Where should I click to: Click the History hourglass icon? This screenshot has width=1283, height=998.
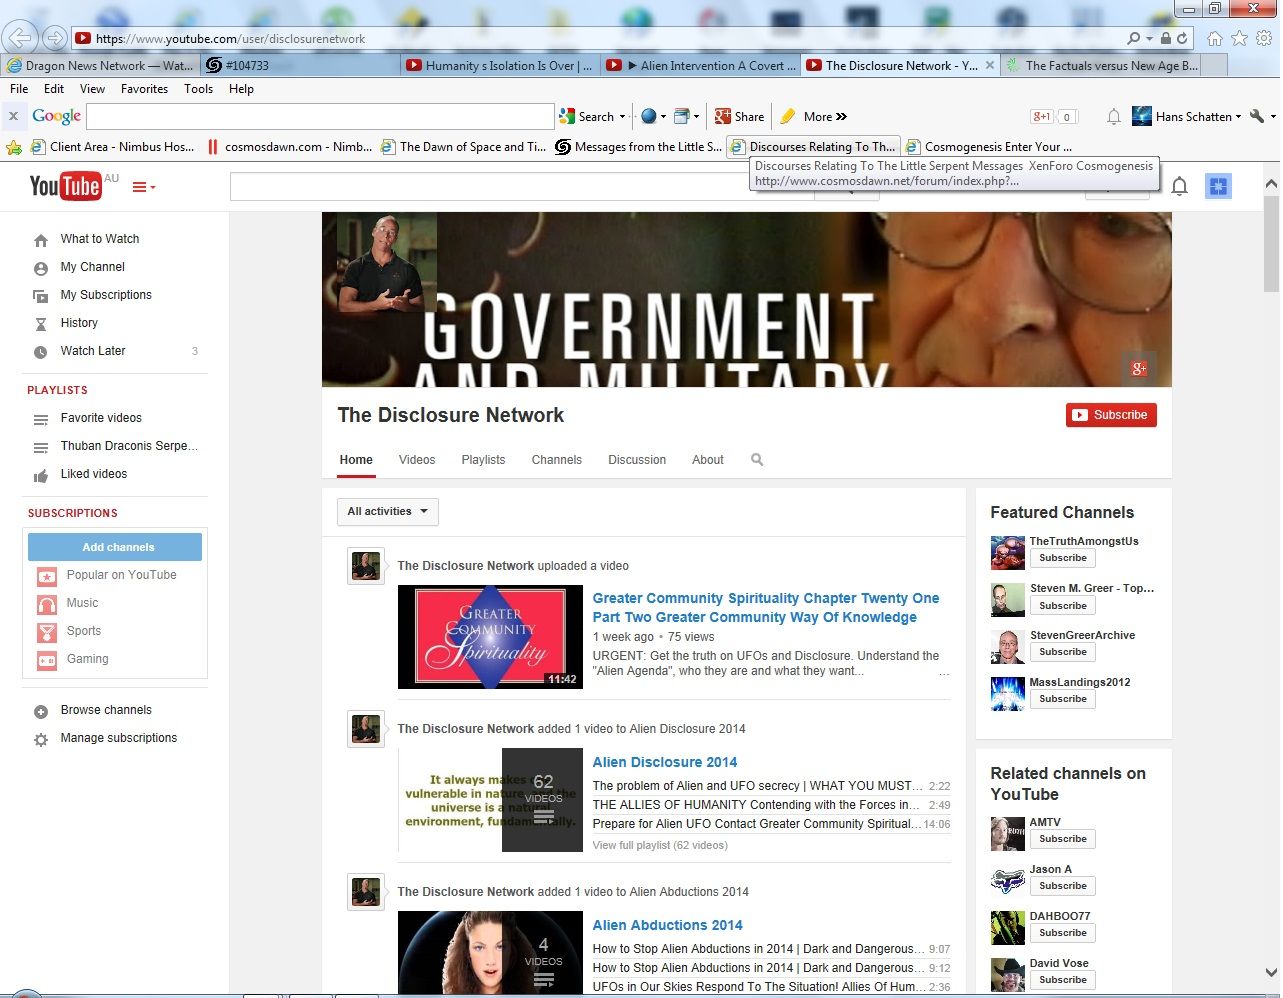click(41, 324)
